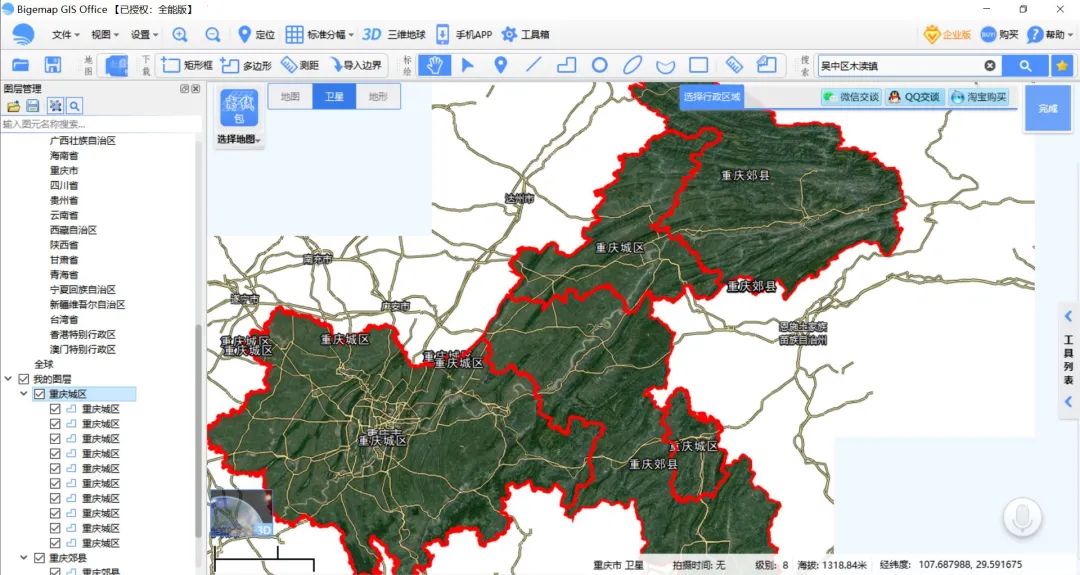Uncheck the last 重庆城区 child layer
This screenshot has width=1080, height=575.
click(55, 543)
